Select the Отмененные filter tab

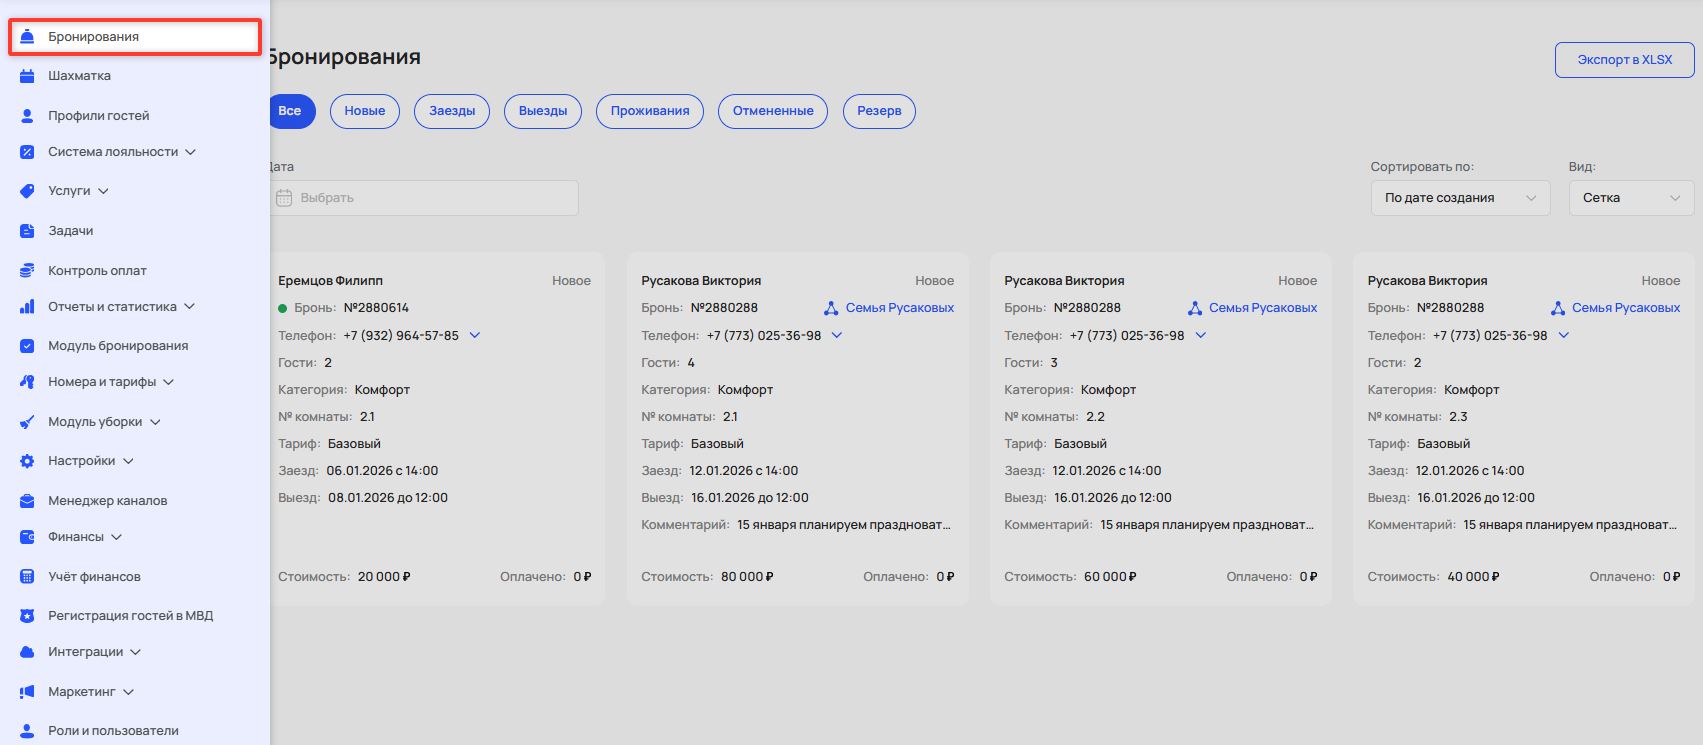coord(772,111)
